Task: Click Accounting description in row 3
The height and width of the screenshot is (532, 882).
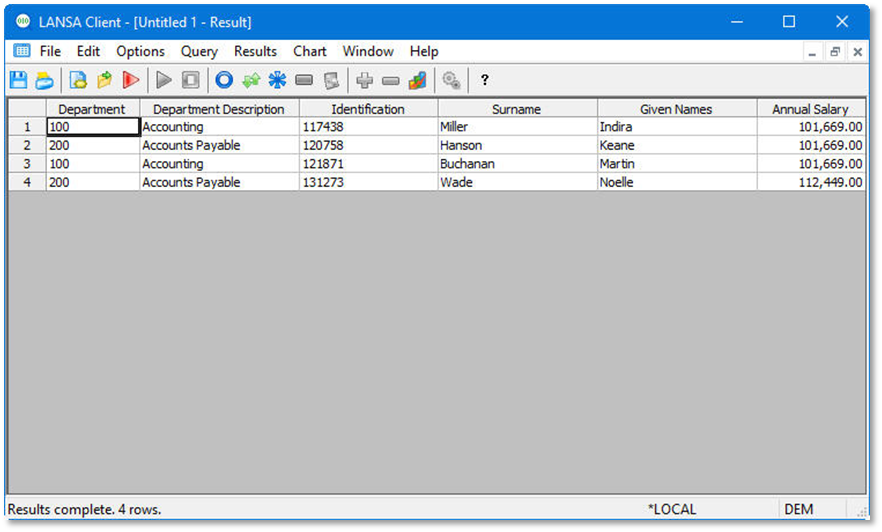Action: pos(219,164)
